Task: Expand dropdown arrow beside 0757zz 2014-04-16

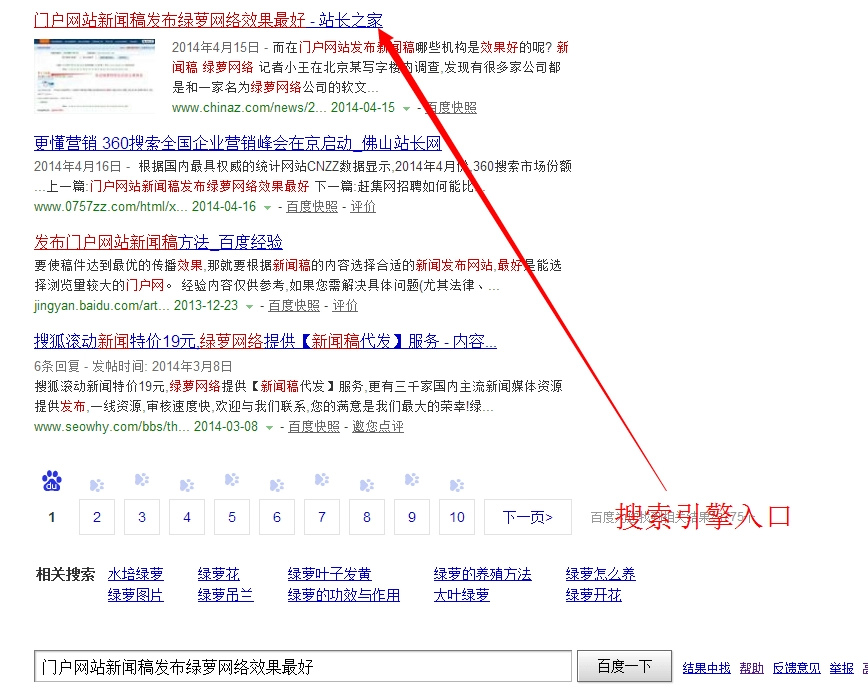Action: (x=267, y=208)
